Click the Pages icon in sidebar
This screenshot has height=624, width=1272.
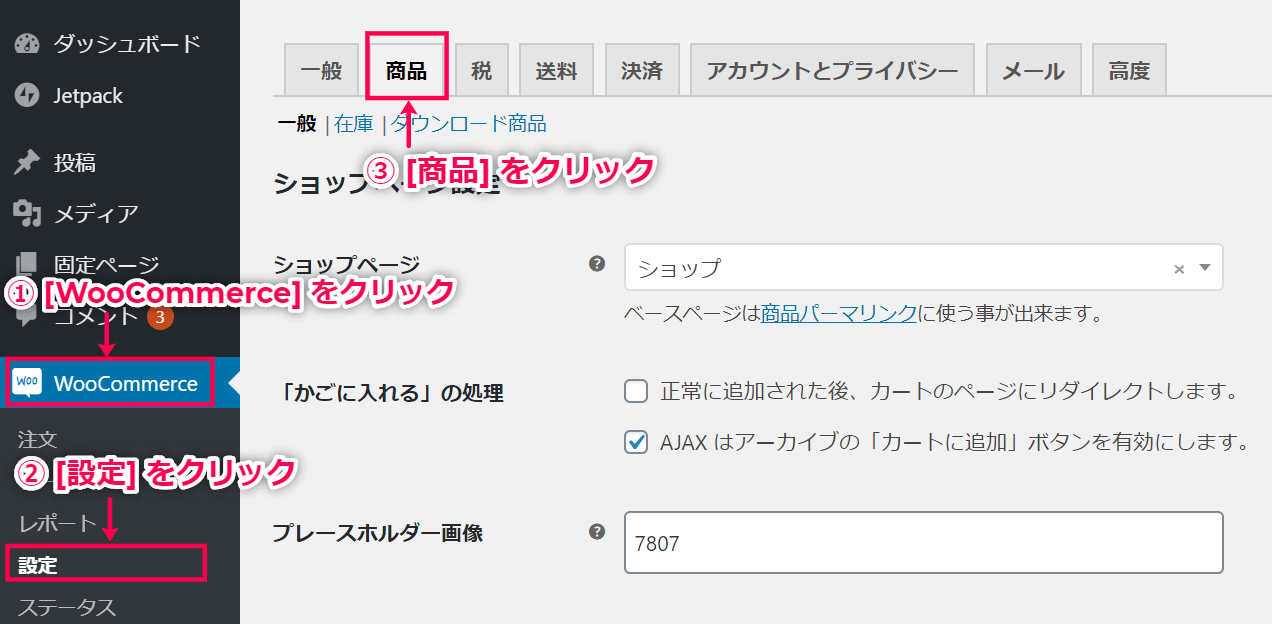pyautogui.click(x=27, y=264)
